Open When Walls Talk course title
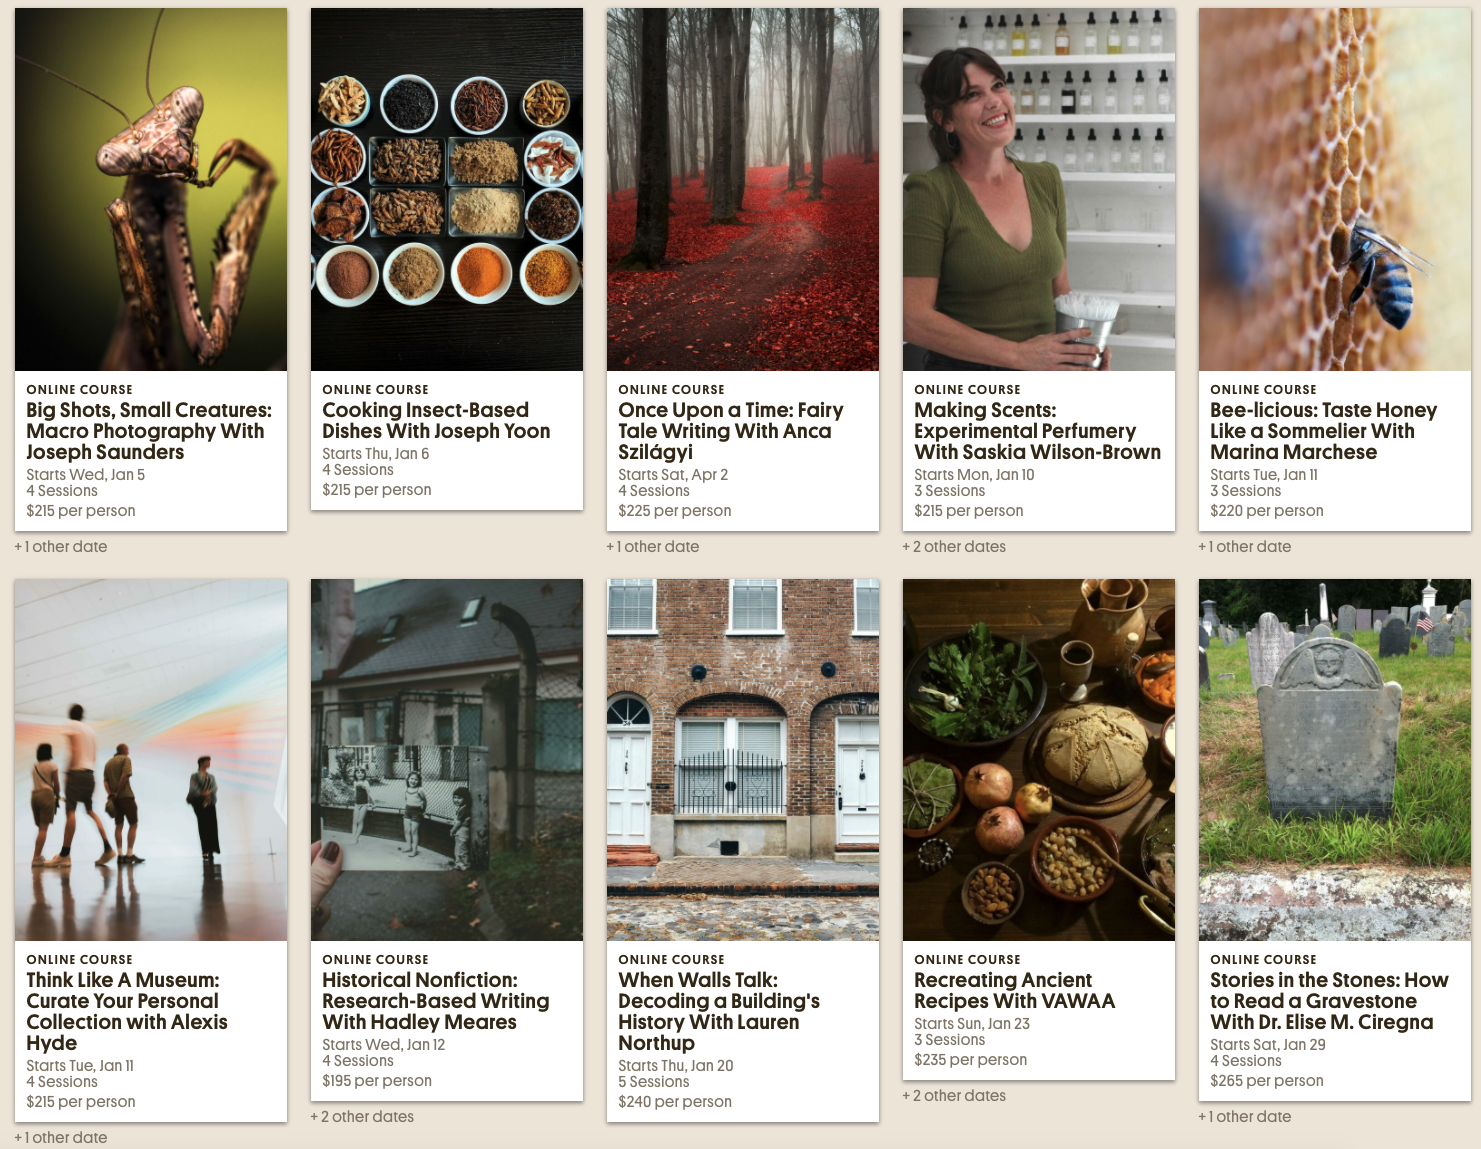The width and height of the screenshot is (1481, 1149). tap(719, 1011)
